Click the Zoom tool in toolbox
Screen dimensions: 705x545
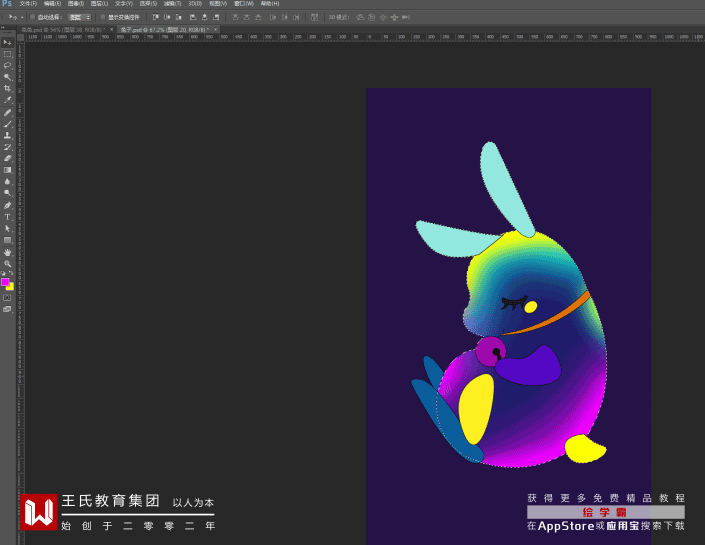(x=7, y=263)
